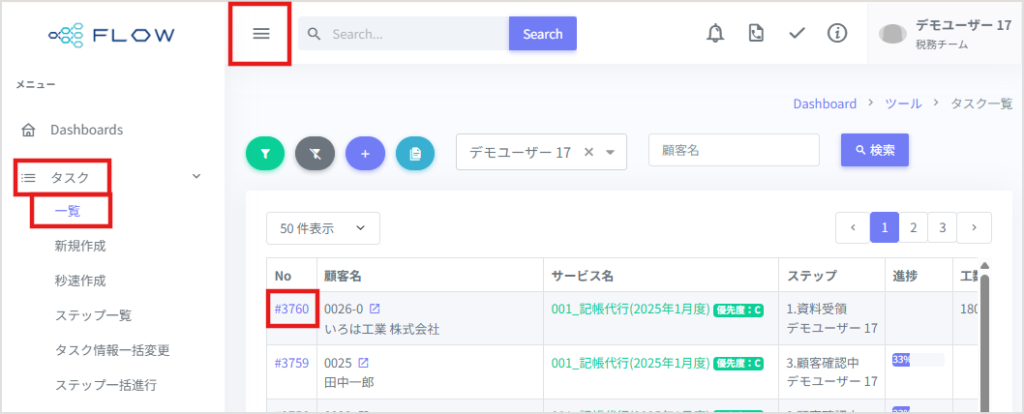The image size is (1024, 414).
Task: Open the notification bell icon
Action: [716, 33]
